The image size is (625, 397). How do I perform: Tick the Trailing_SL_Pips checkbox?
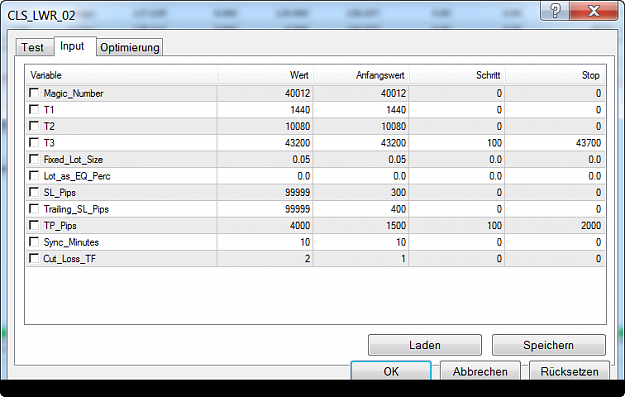34,209
